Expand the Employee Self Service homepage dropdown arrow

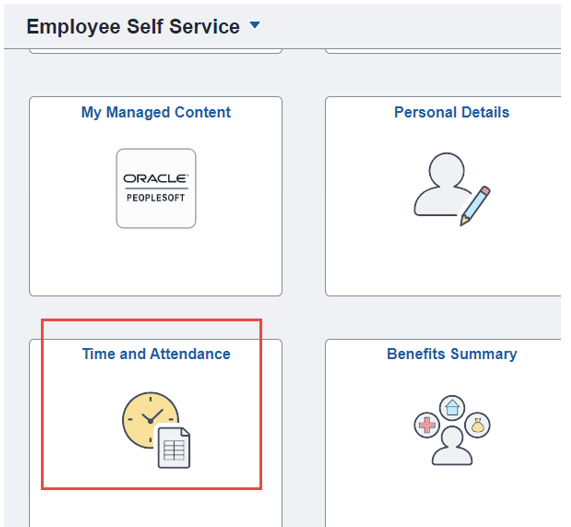255,25
